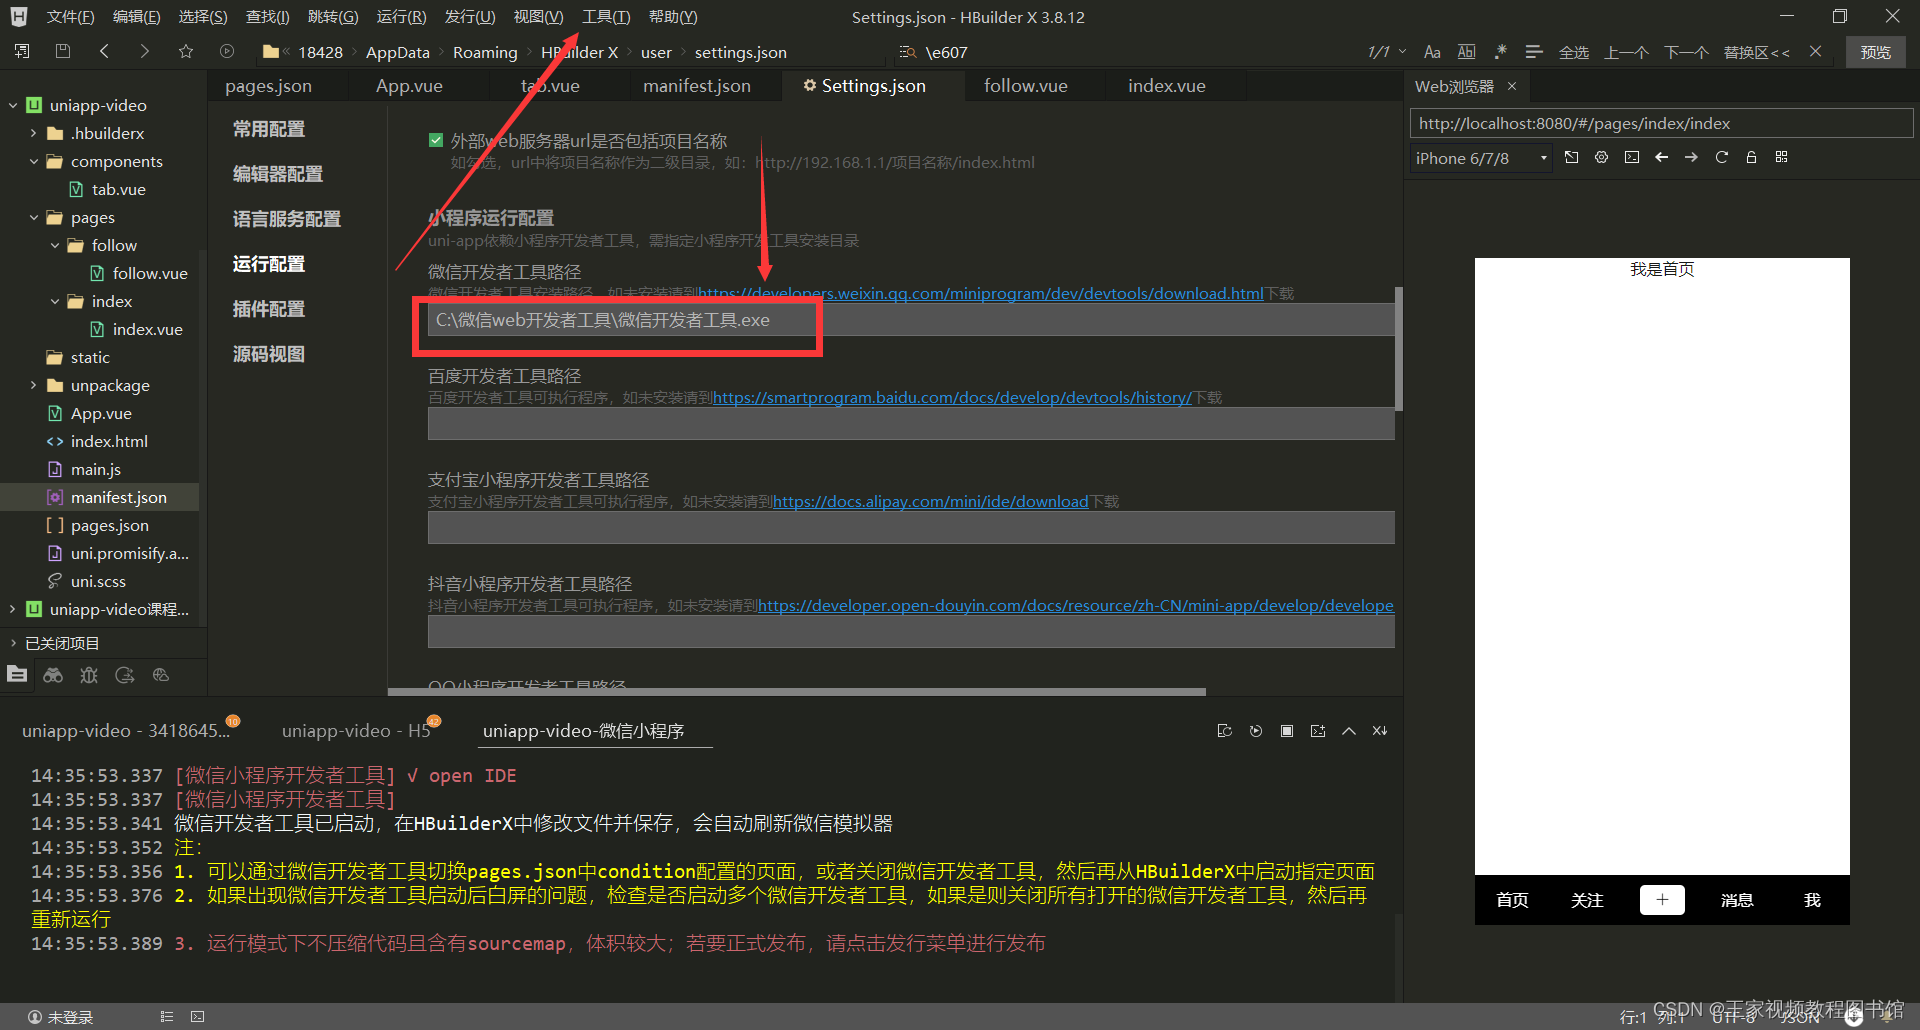Open the 文件(F) menu
Viewport: 1920px width, 1030px height.
[70, 17]
